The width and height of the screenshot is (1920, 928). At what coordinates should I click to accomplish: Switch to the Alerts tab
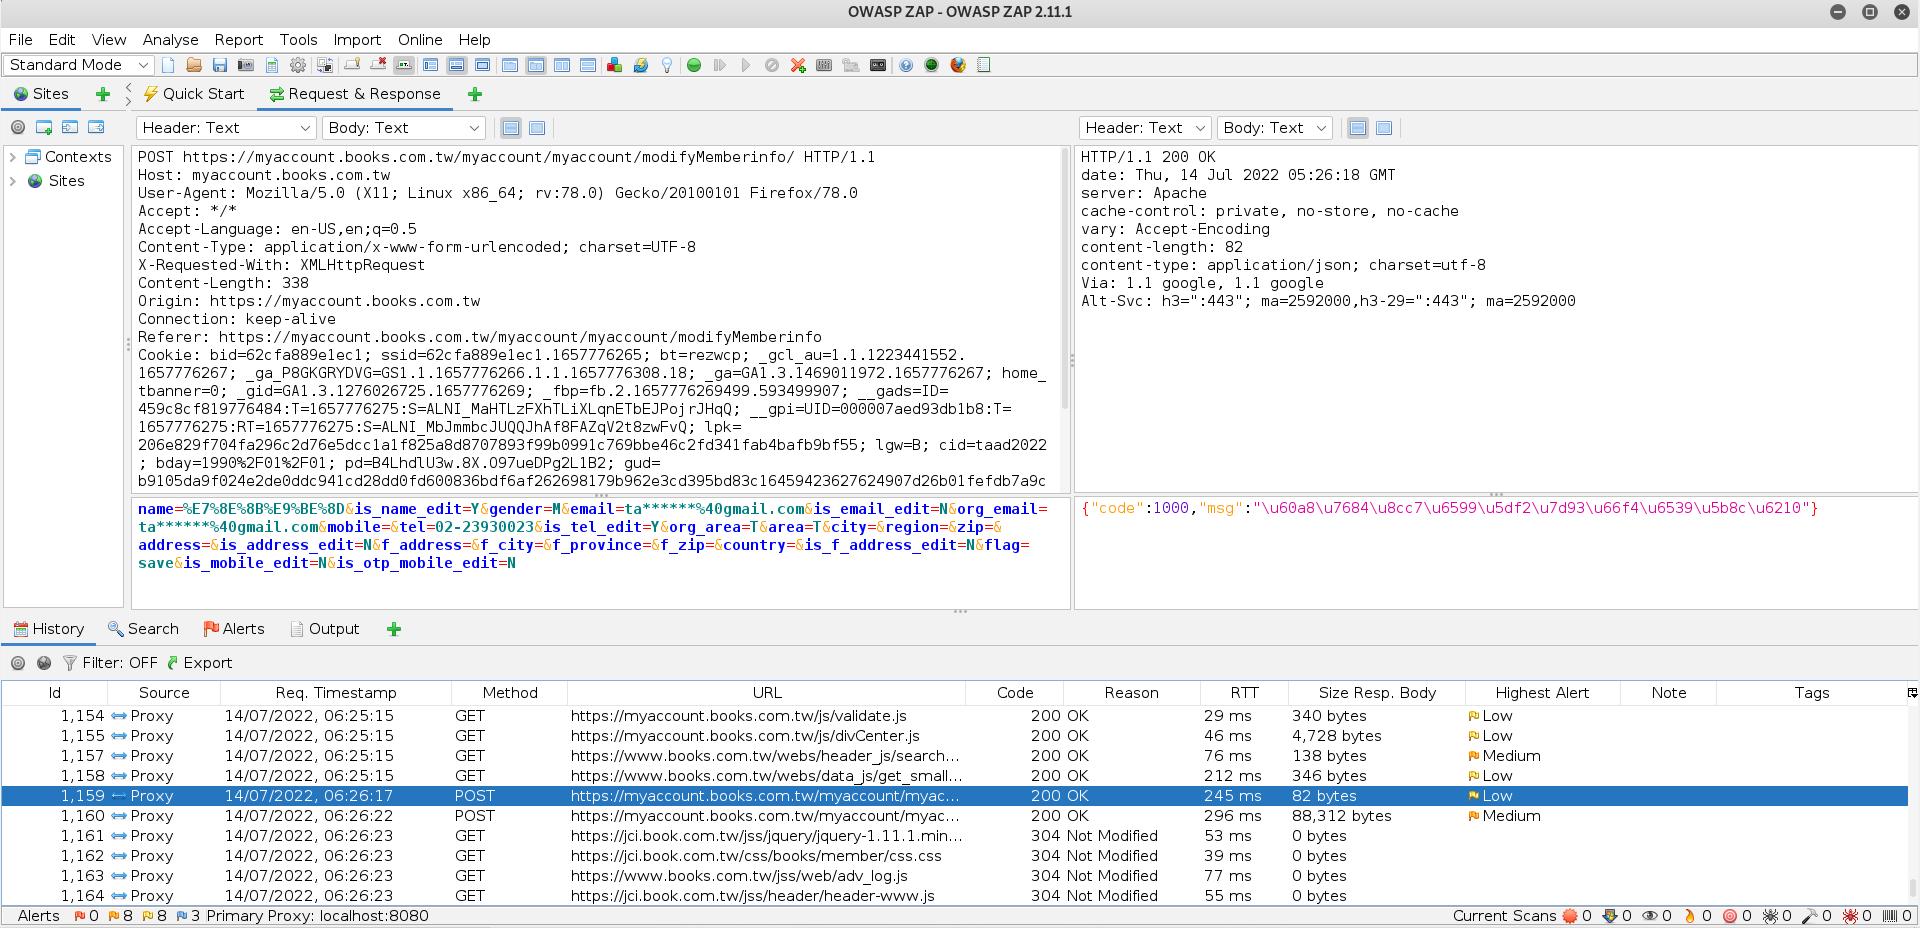pos(234,629)
